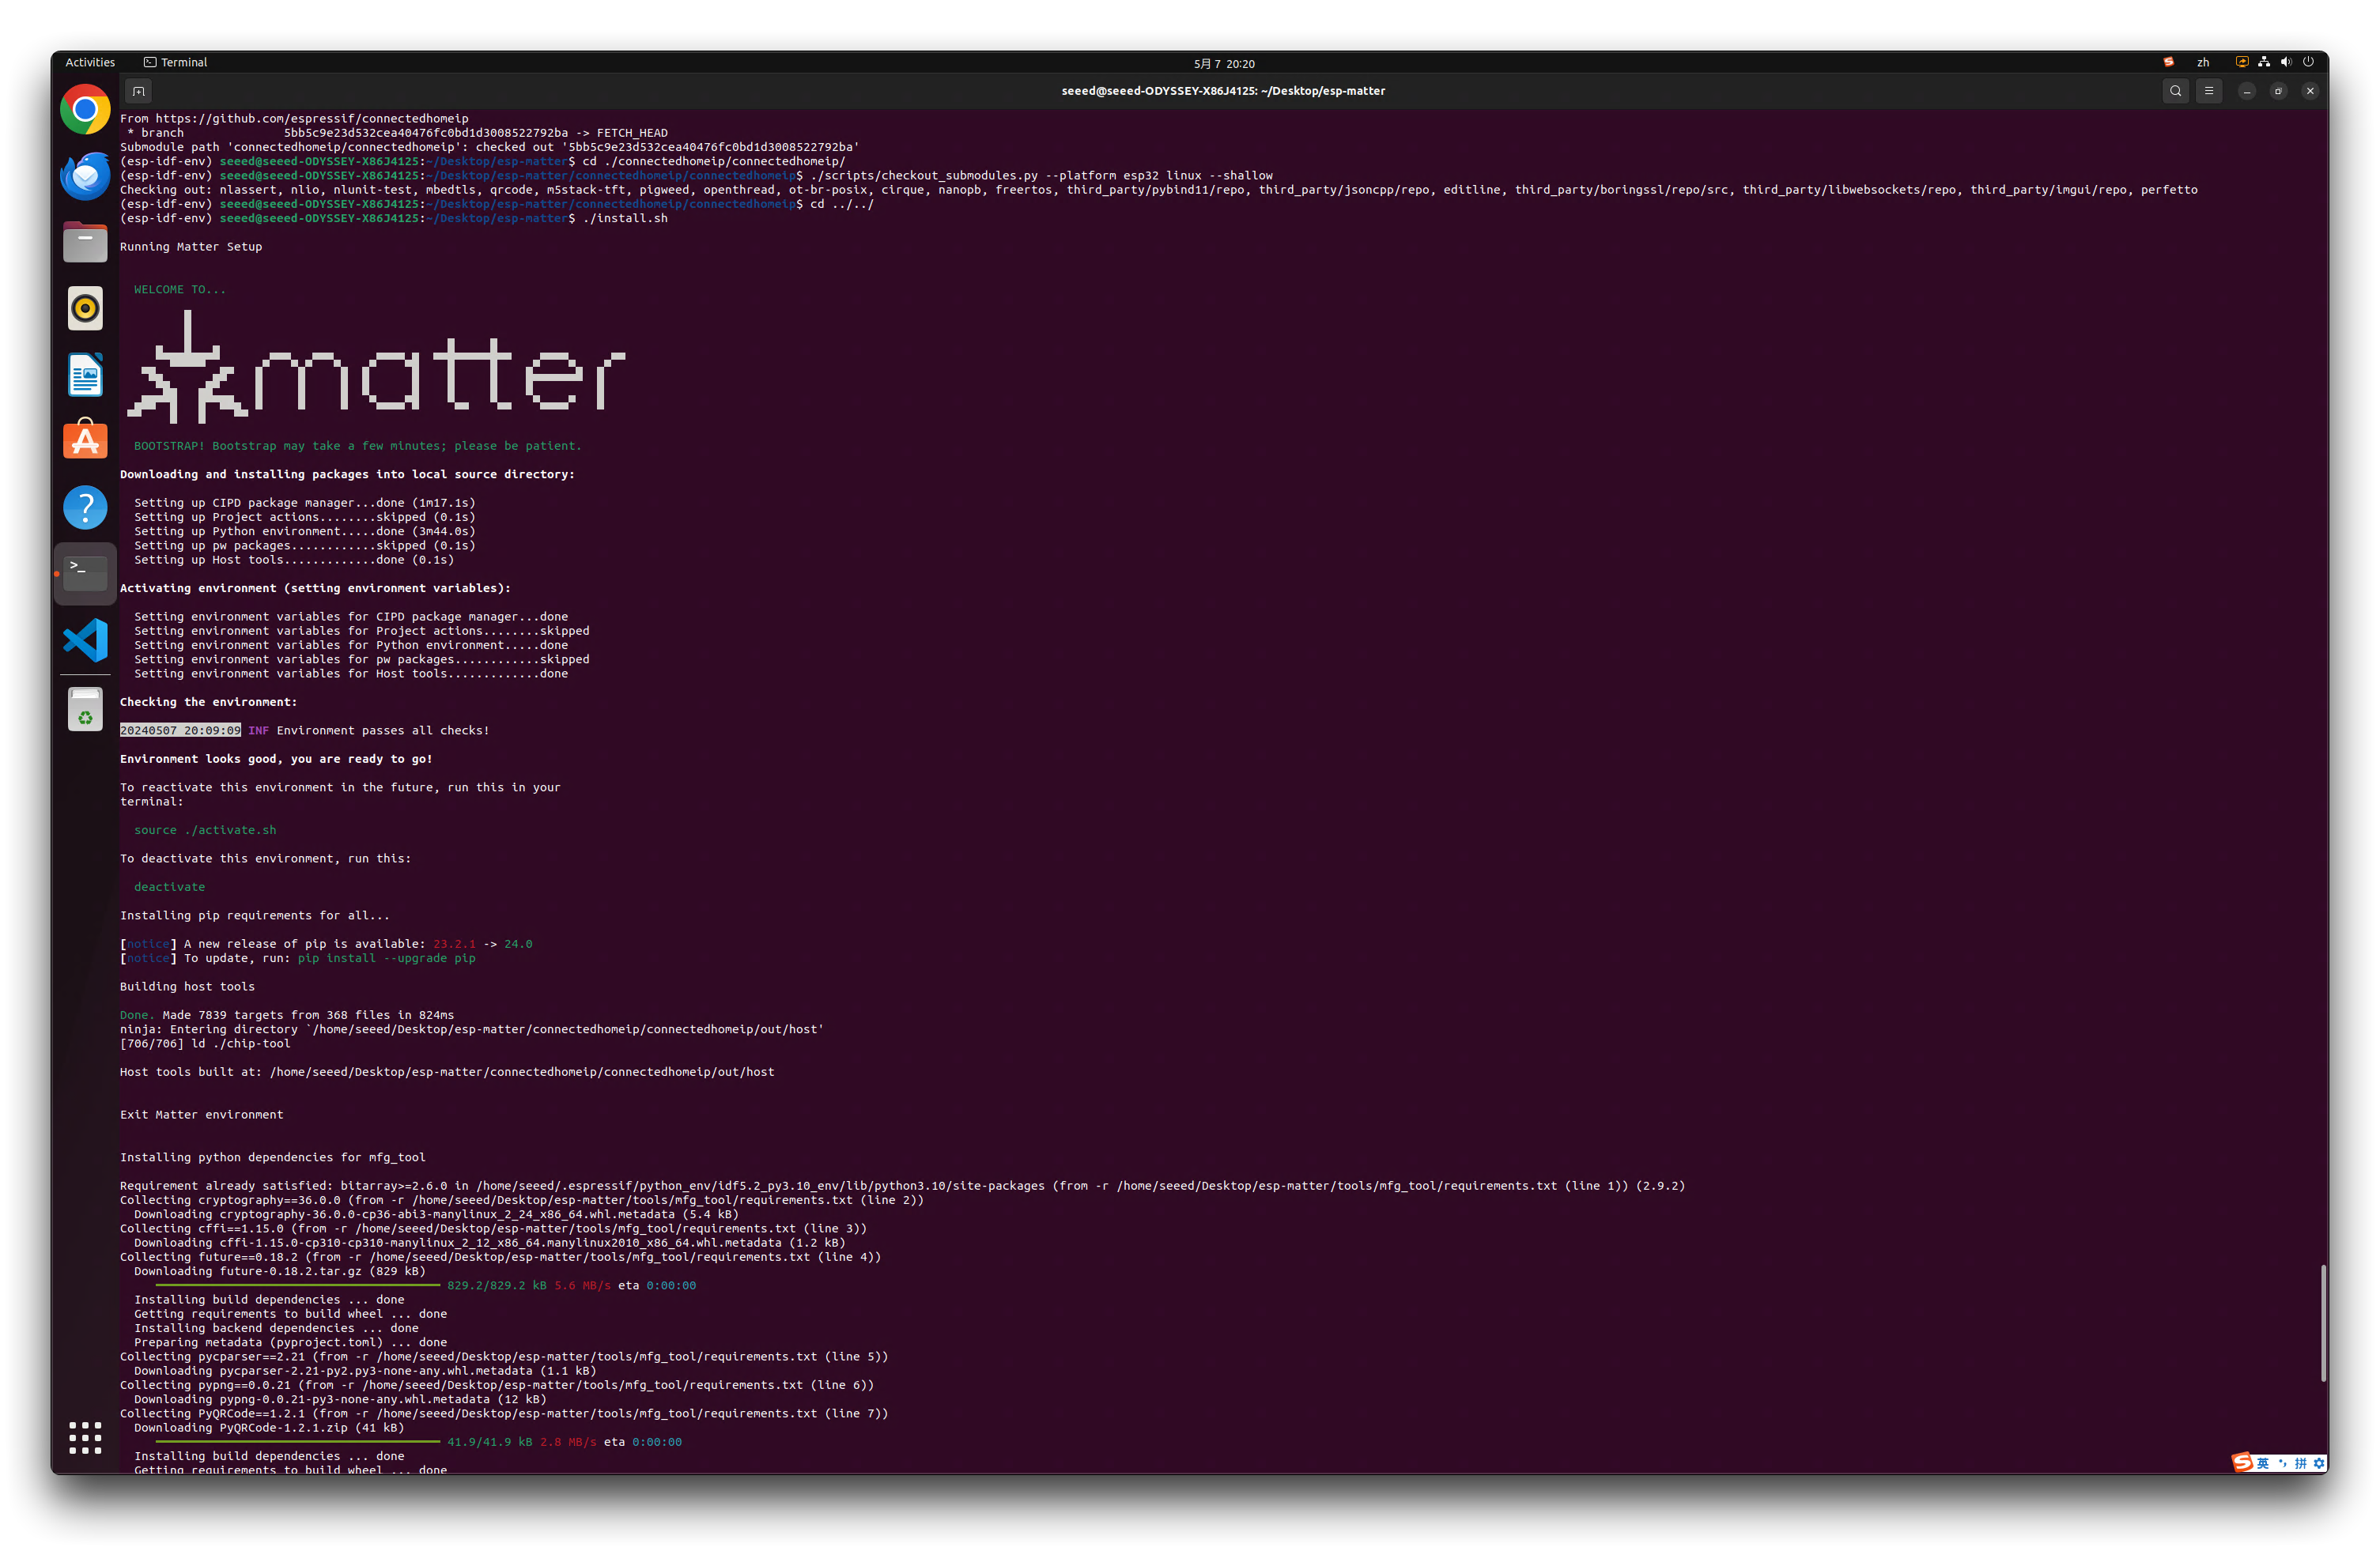Click the "Running Matter Setup" line
Image resolution: width=2380 pixels, height=1551 pixels.
tap(191, 247)
